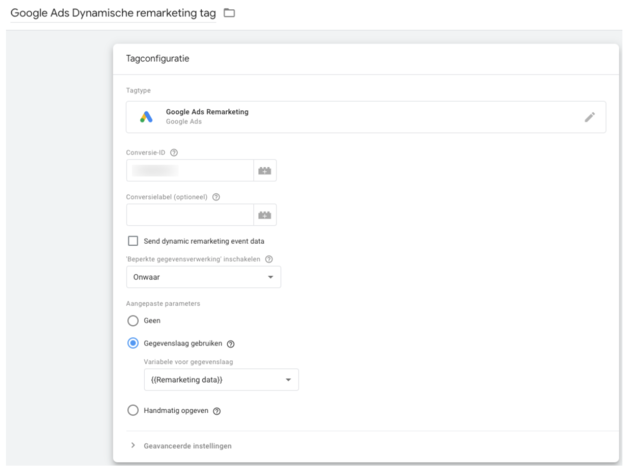Show help for Conversie-ID
The height and width of the screenshot is (470, 630).
[174, 153]
